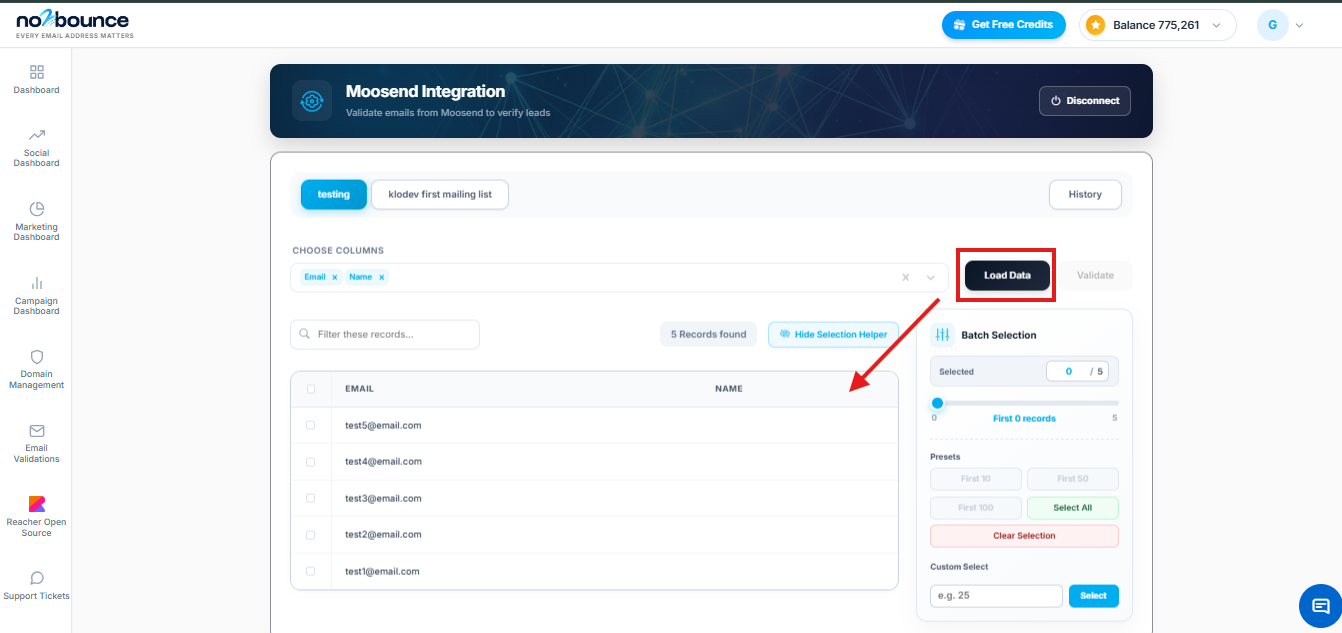Open the History view
1342x633 pixels.
pos(1085,194)
